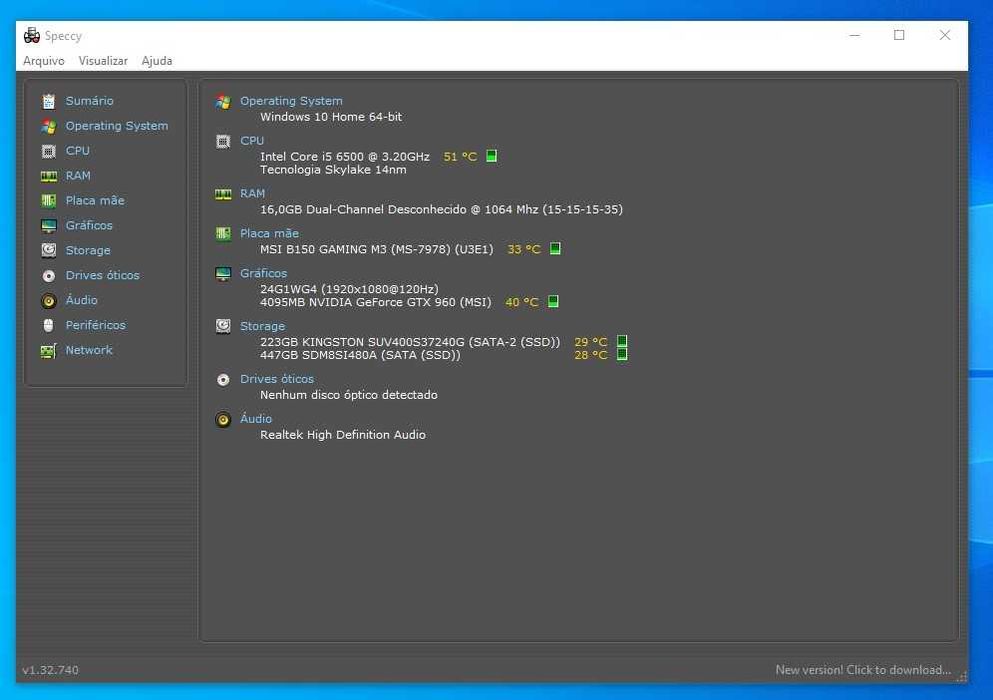993x700 pixels.
Task: Click '223GB KINGSTON SUV400S37240G' drive line
Action: (x=410, y=342)
